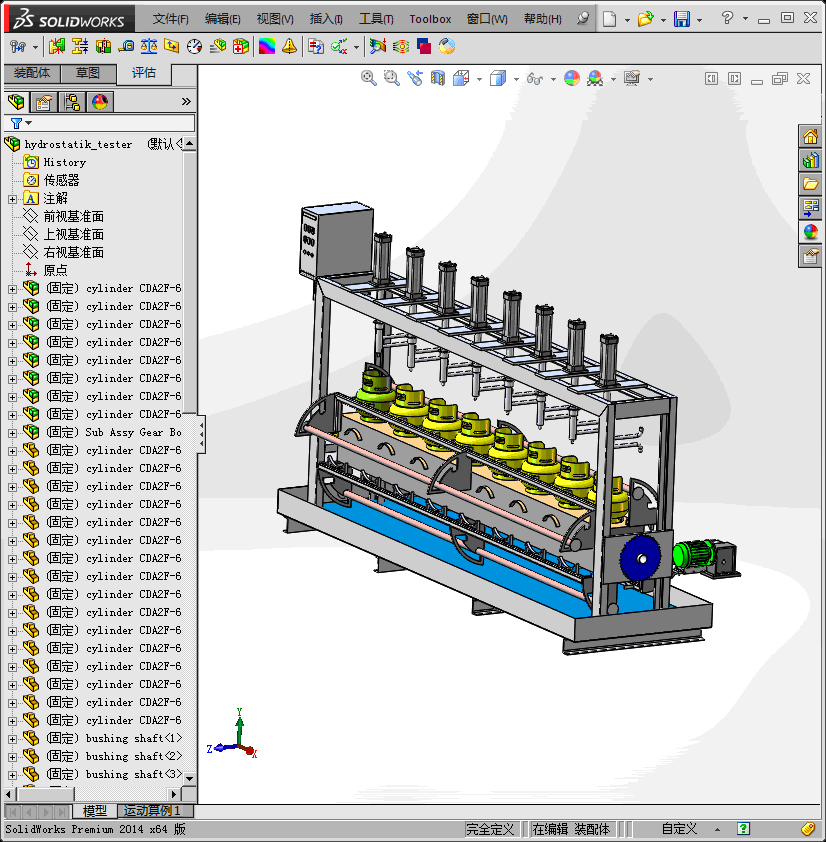This screenshot has height=842, width=826.
Task: Switch to 装配体 command tab
Action: (x=32, y=73)
